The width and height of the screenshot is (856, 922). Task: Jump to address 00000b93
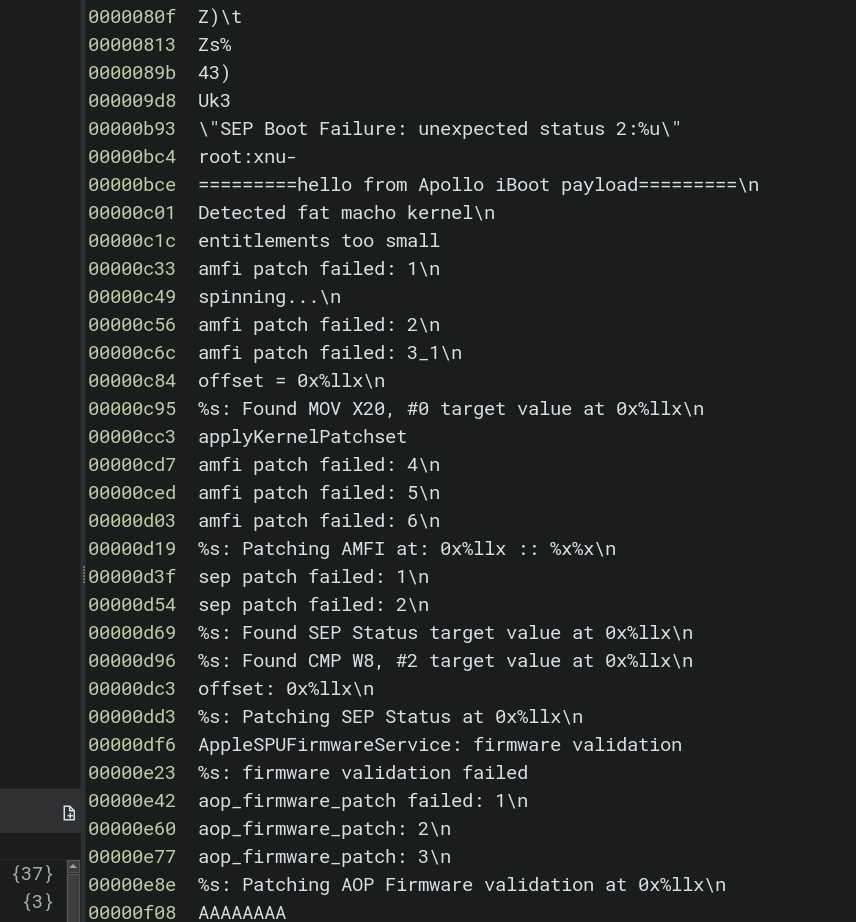coord(131,129)
